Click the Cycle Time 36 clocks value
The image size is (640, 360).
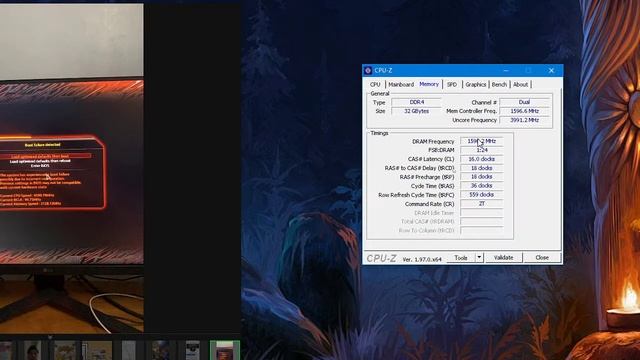coord(482,186)
